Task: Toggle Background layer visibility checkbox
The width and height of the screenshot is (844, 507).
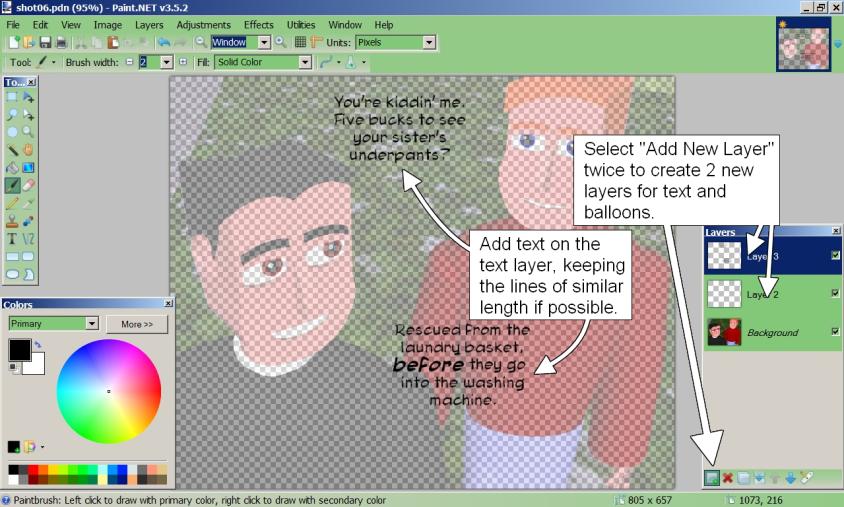Action: coord(835,332)
